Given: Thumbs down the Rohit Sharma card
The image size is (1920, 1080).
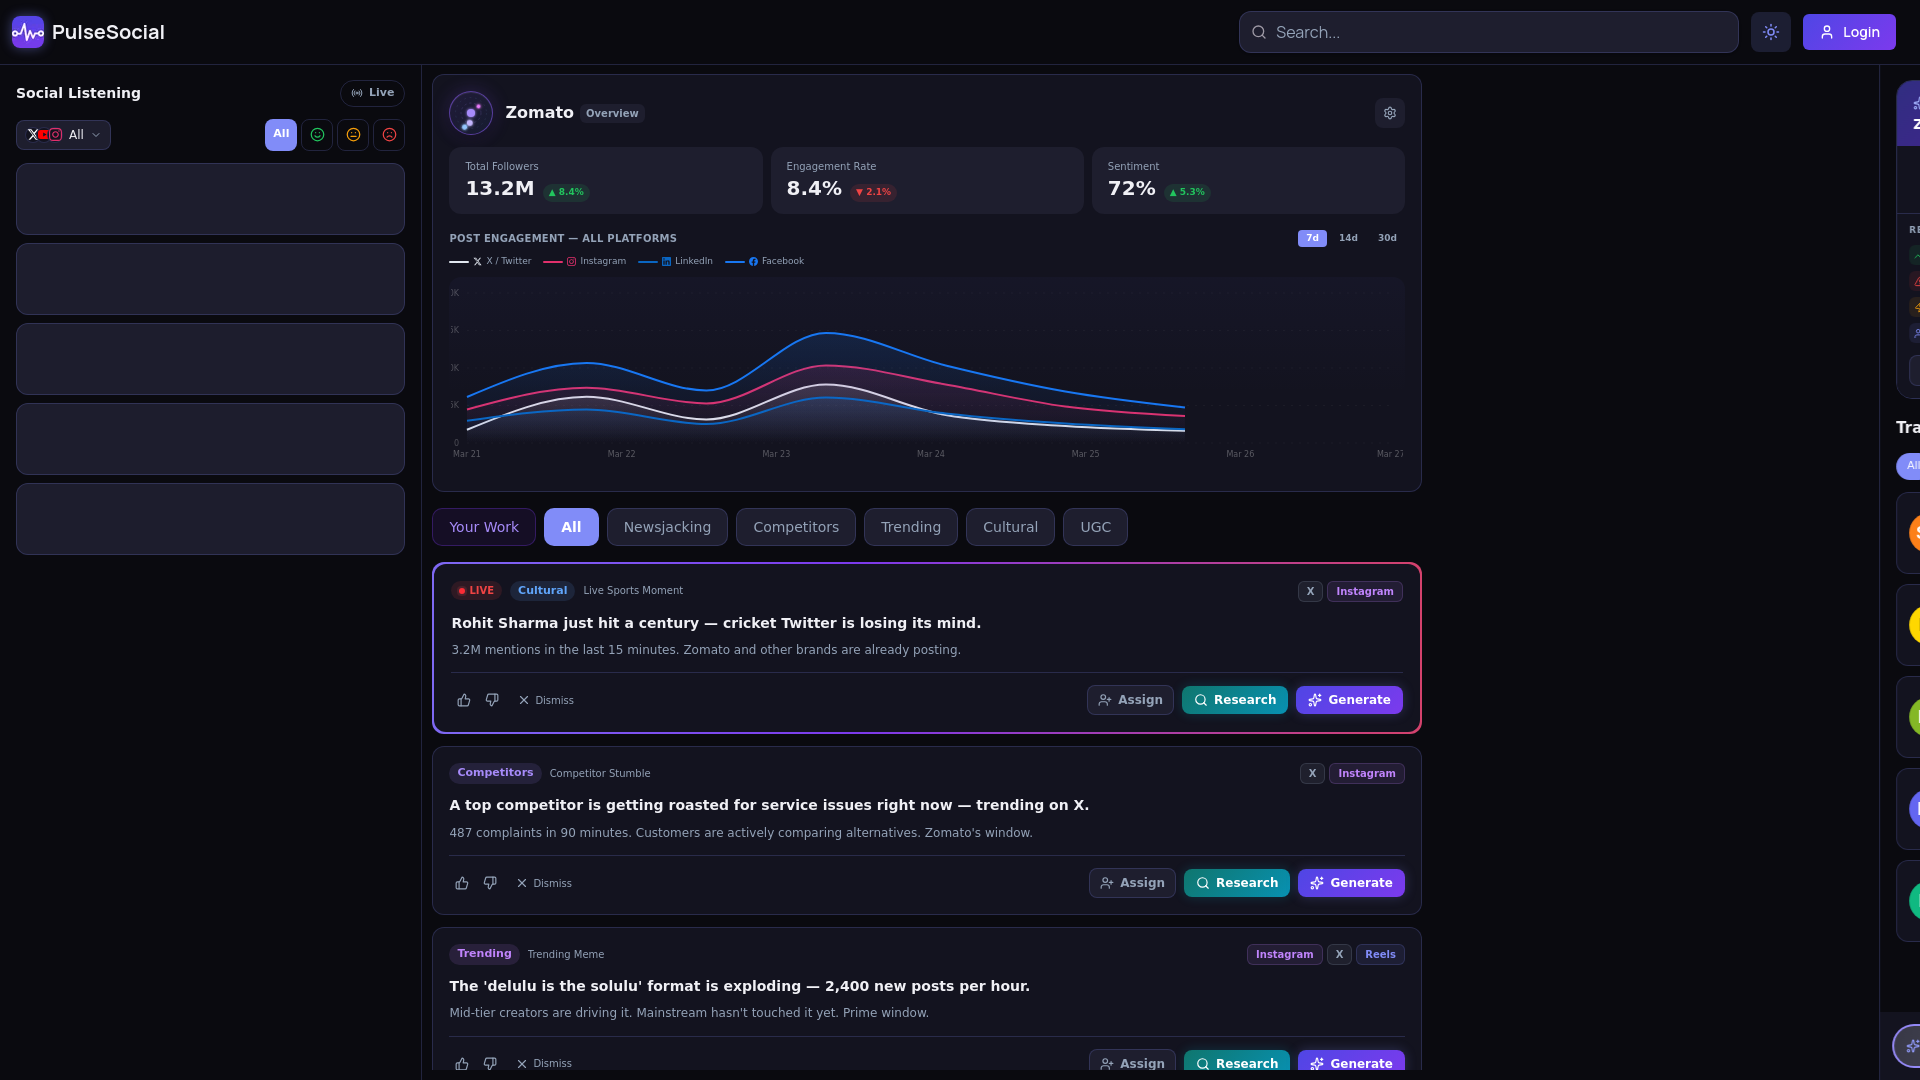Looking at the screenshot, I should [492, 700].
